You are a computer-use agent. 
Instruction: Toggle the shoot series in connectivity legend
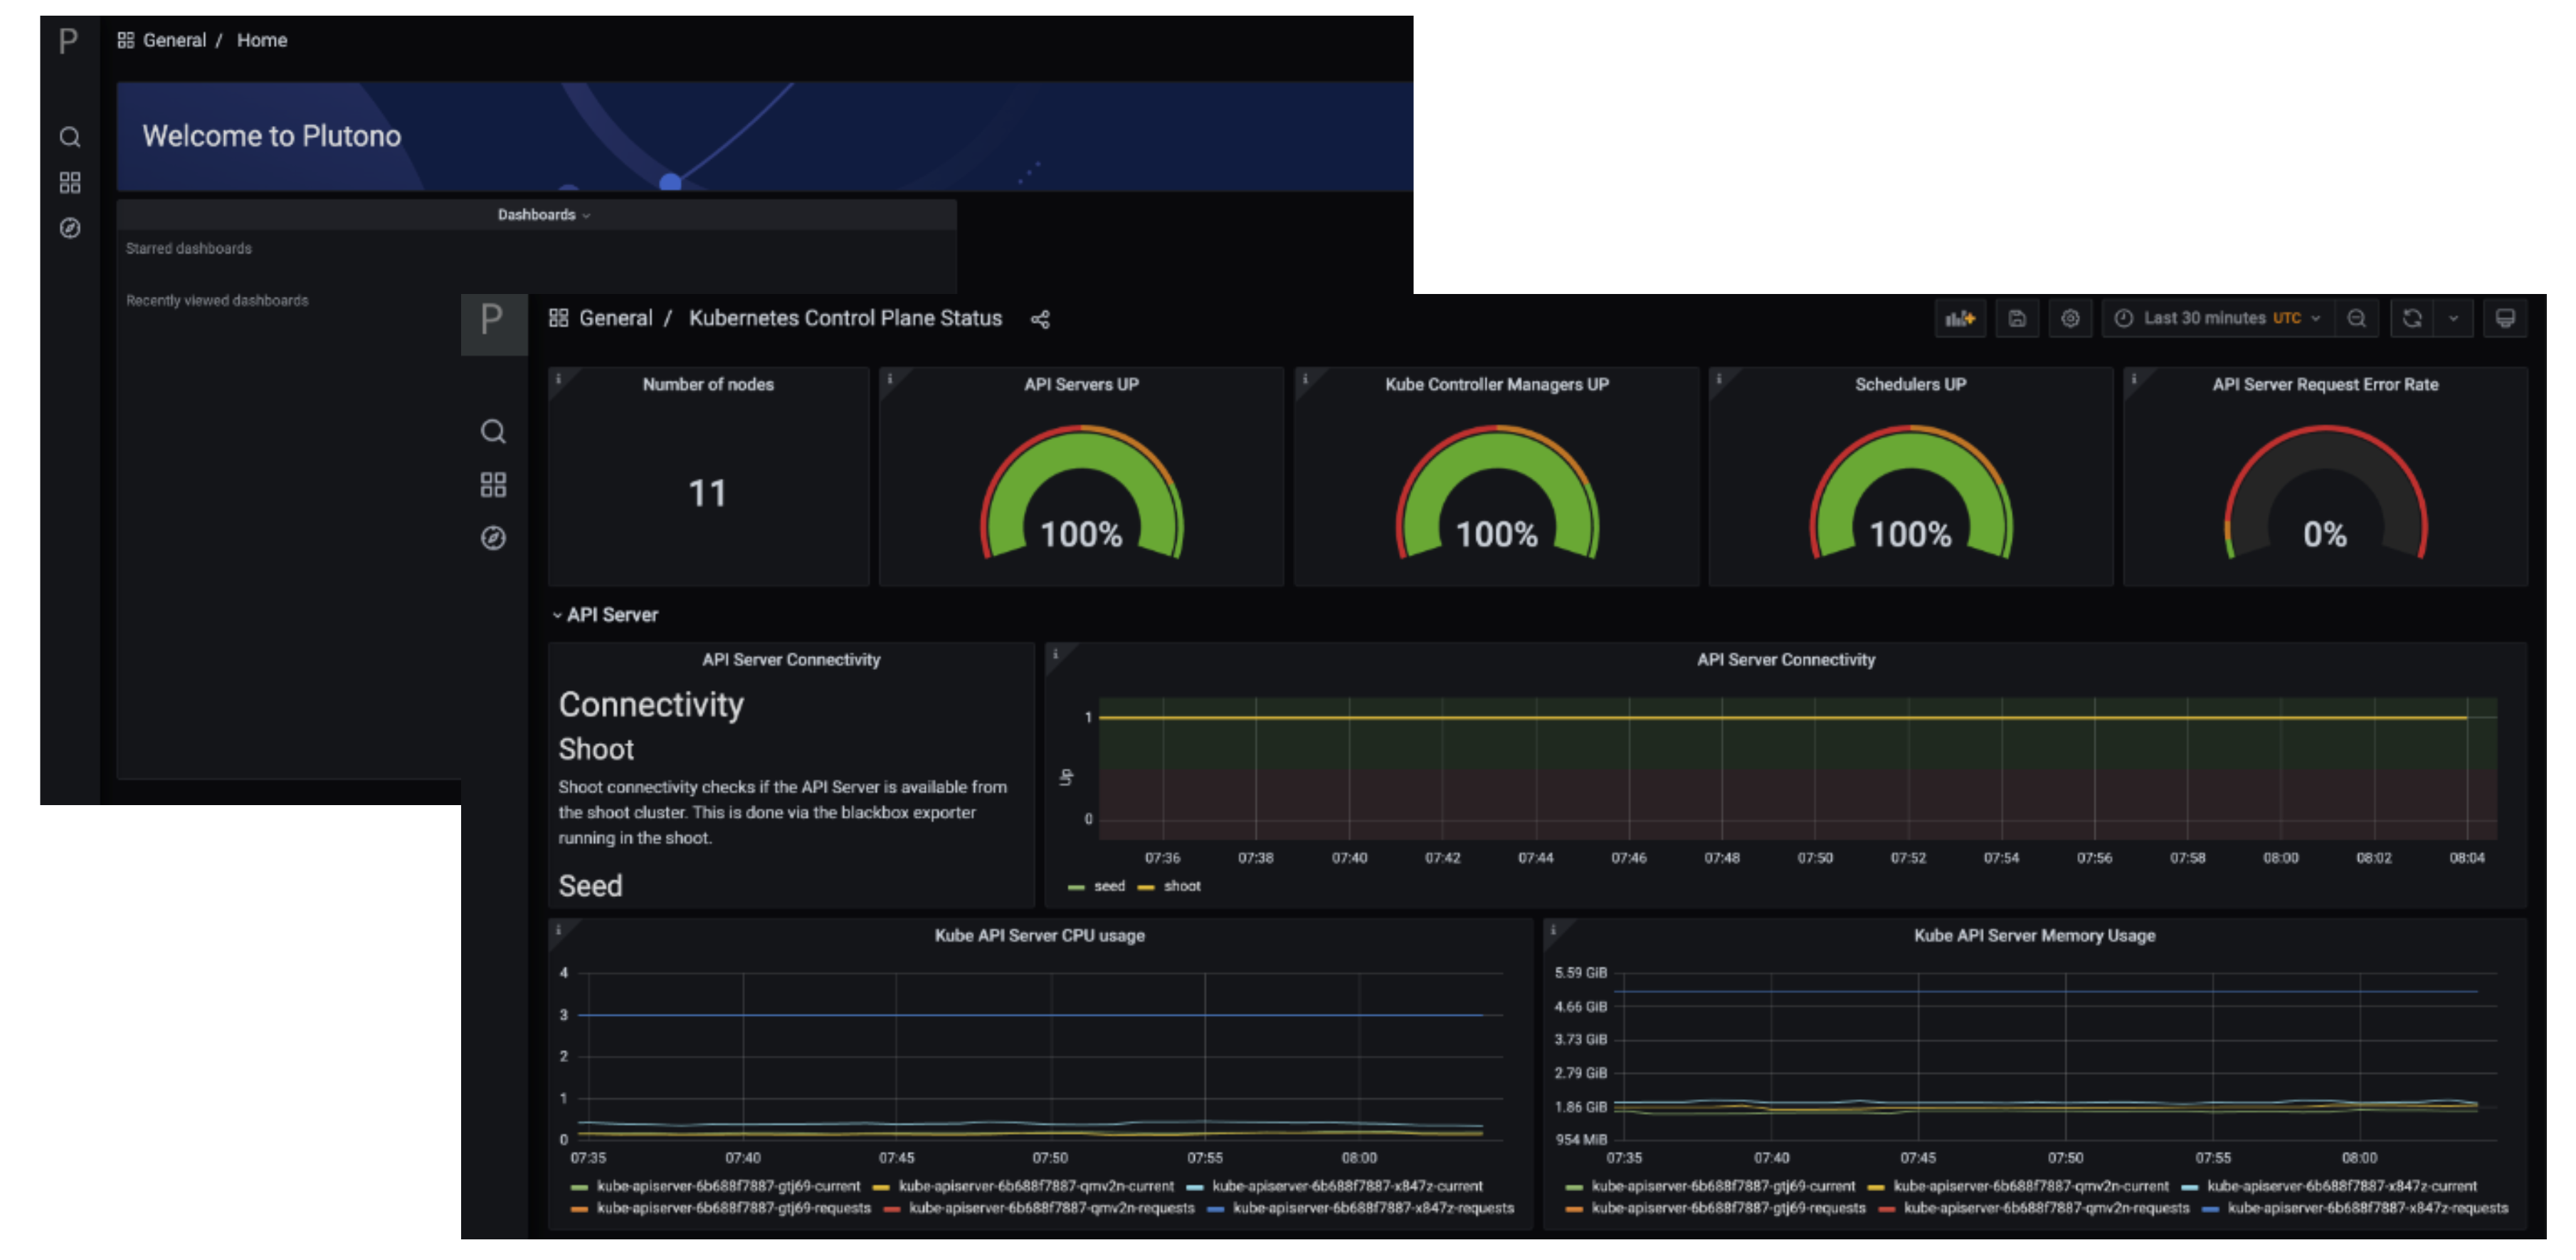click(1181, 886)
